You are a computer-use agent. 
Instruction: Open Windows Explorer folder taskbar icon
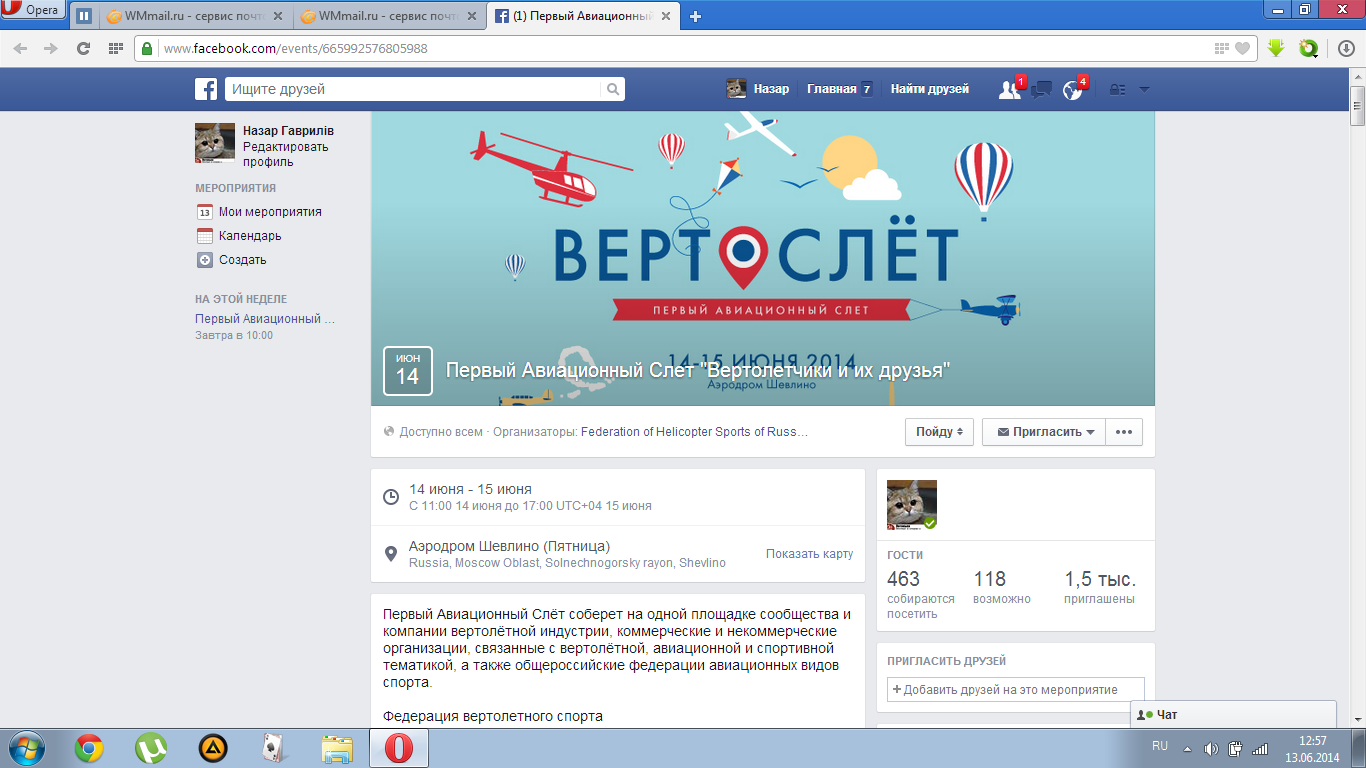(x=337, y=748)
